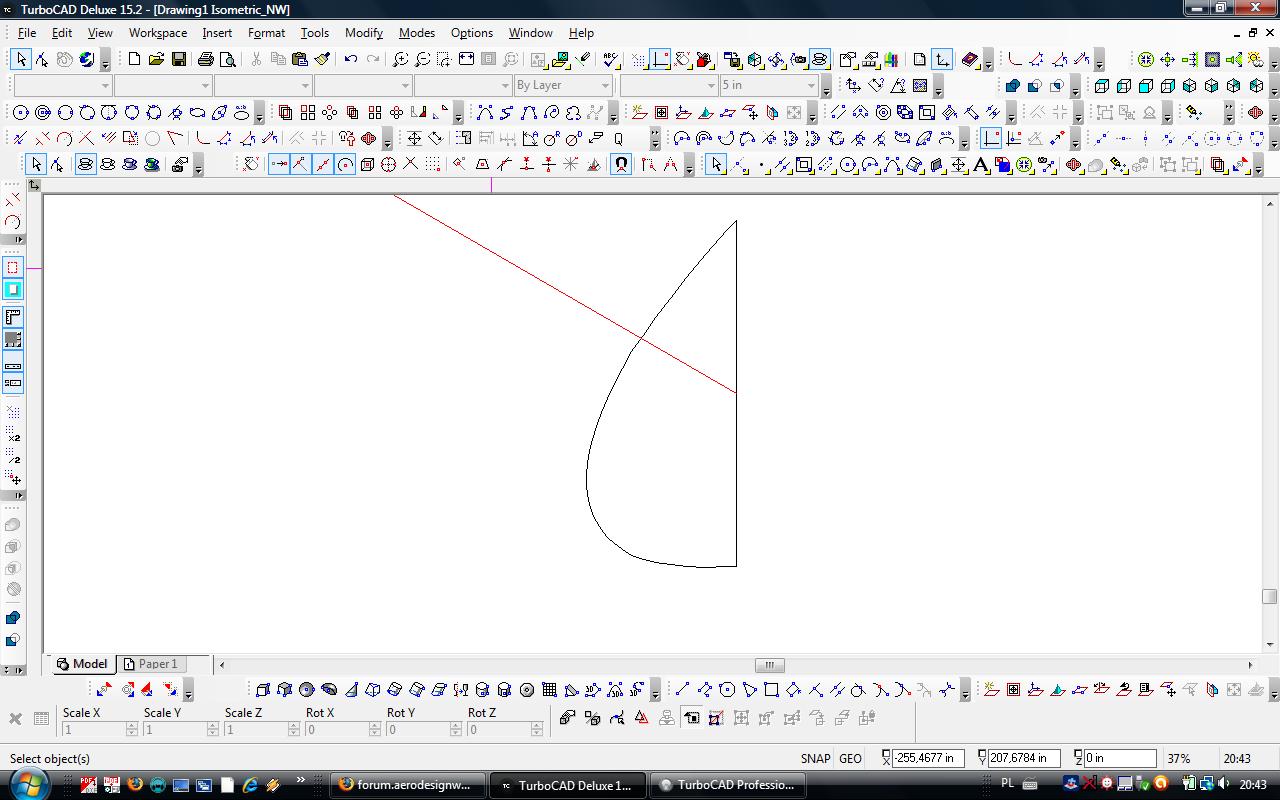Select the Text tool 'A' icon
Viewport: 1280px width, 800px height.
(981, 165)
